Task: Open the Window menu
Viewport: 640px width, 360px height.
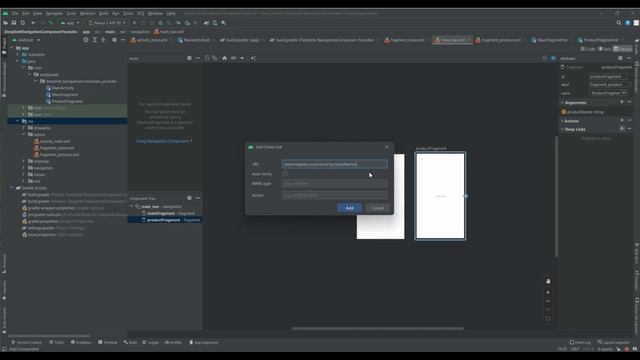Action: 155,13
